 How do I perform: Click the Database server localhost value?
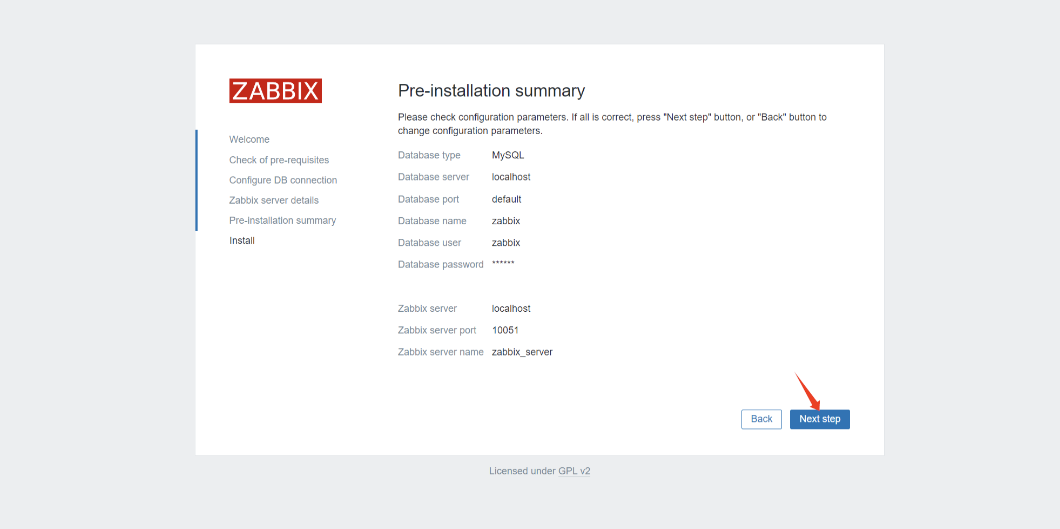tap(511, 177)
